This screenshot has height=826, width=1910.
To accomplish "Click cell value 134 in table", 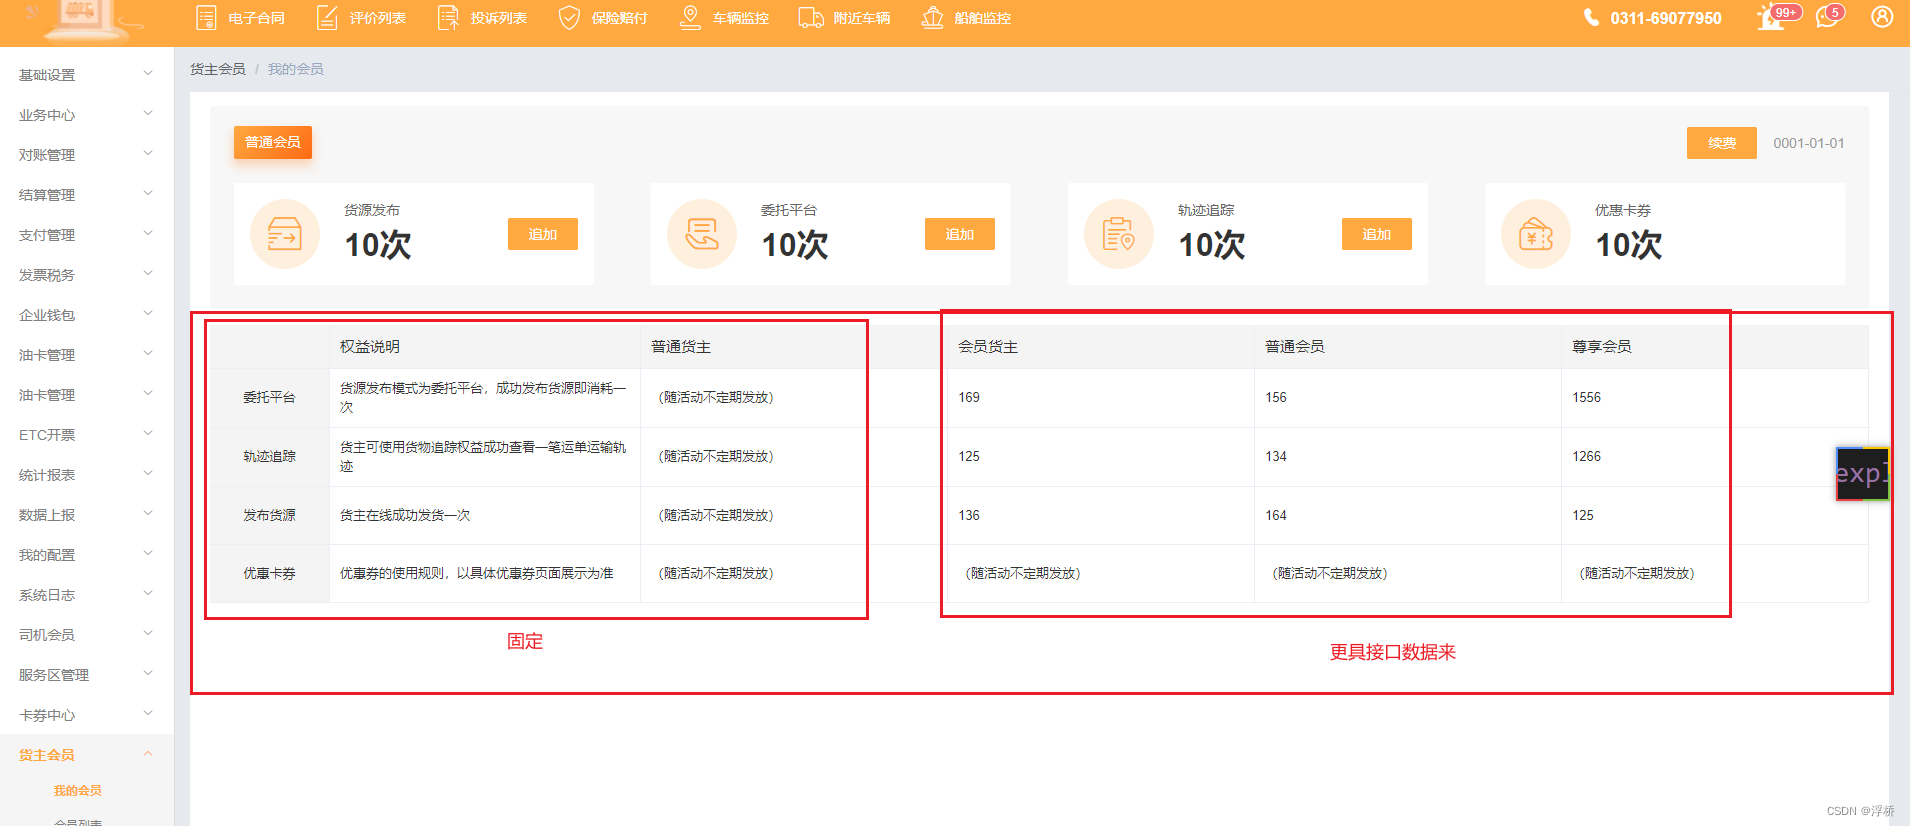I will (x=1276, y=457).
